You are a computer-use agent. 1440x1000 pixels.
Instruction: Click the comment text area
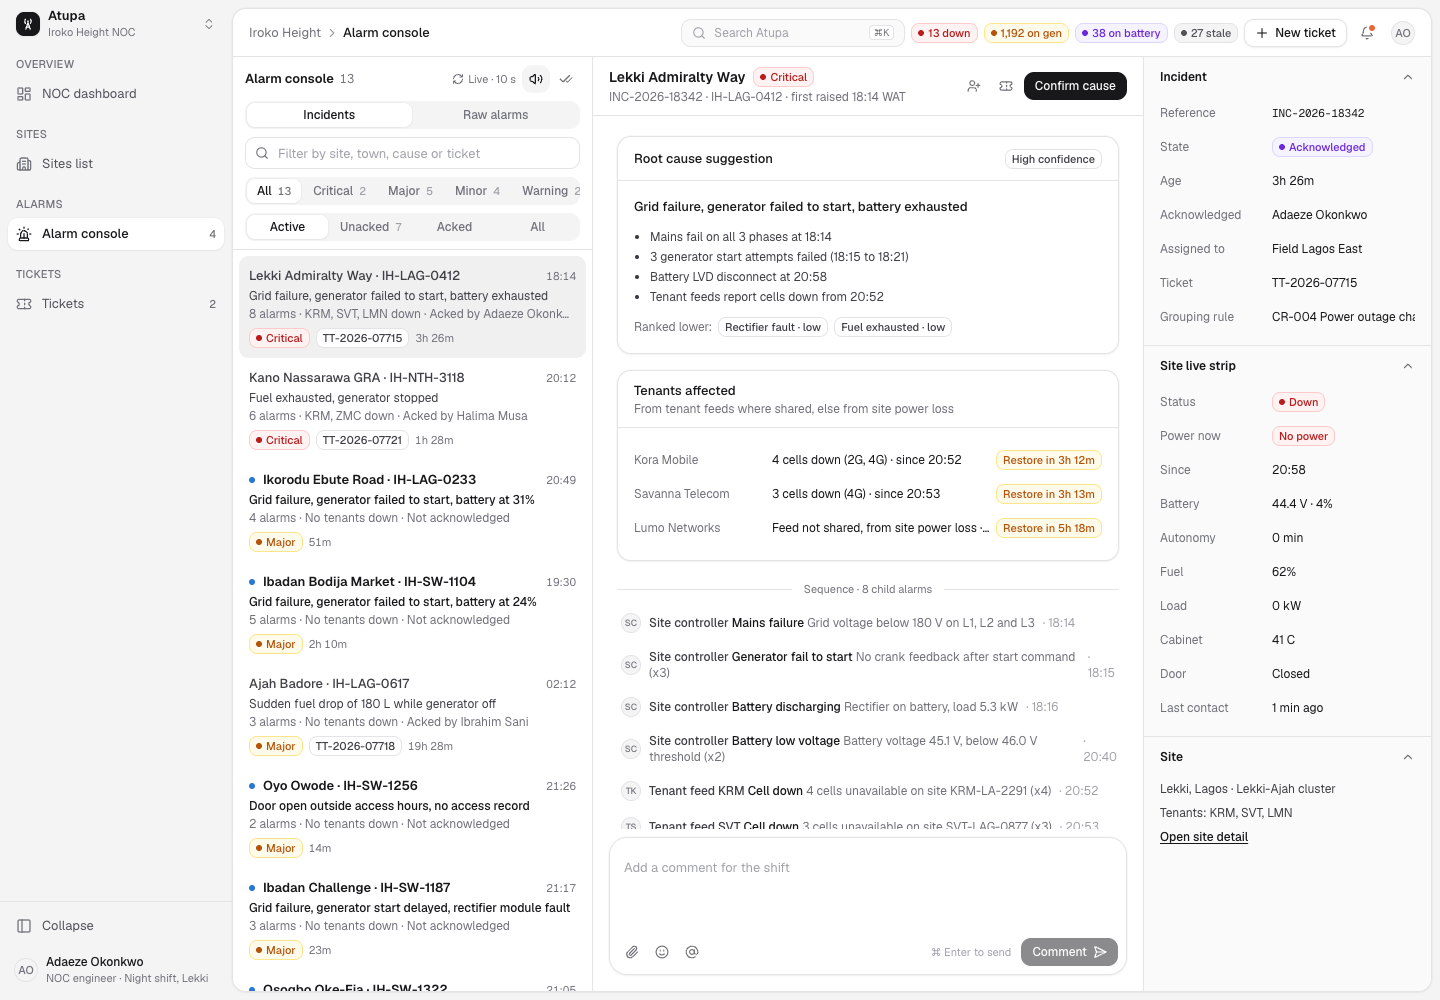[x=868, y=887]
